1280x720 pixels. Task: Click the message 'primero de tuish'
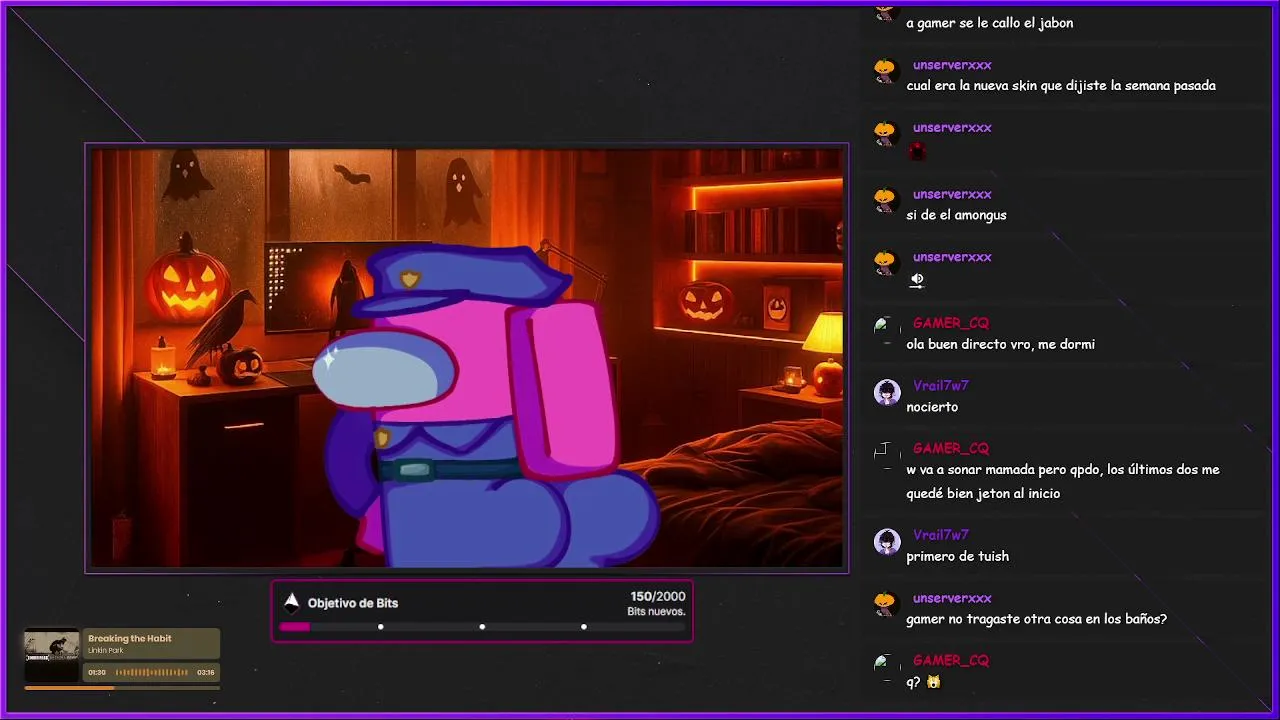(x=957, y=557)
